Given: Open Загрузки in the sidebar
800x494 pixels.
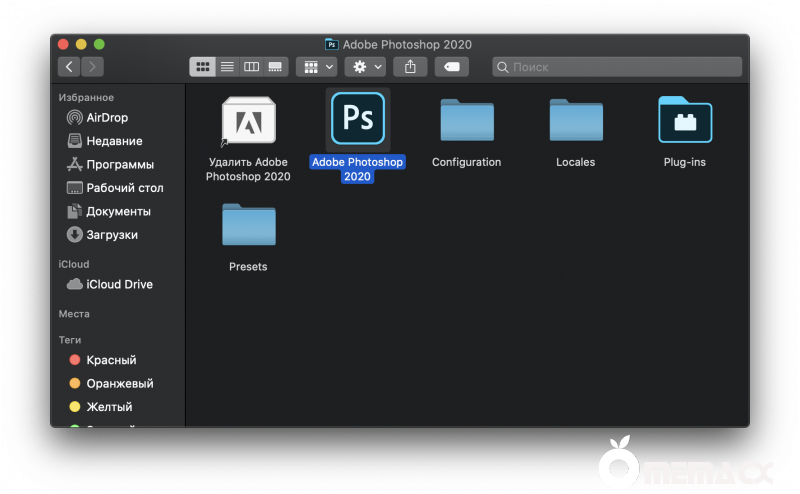Looking at the screenshot, I should tap(102, 235).
